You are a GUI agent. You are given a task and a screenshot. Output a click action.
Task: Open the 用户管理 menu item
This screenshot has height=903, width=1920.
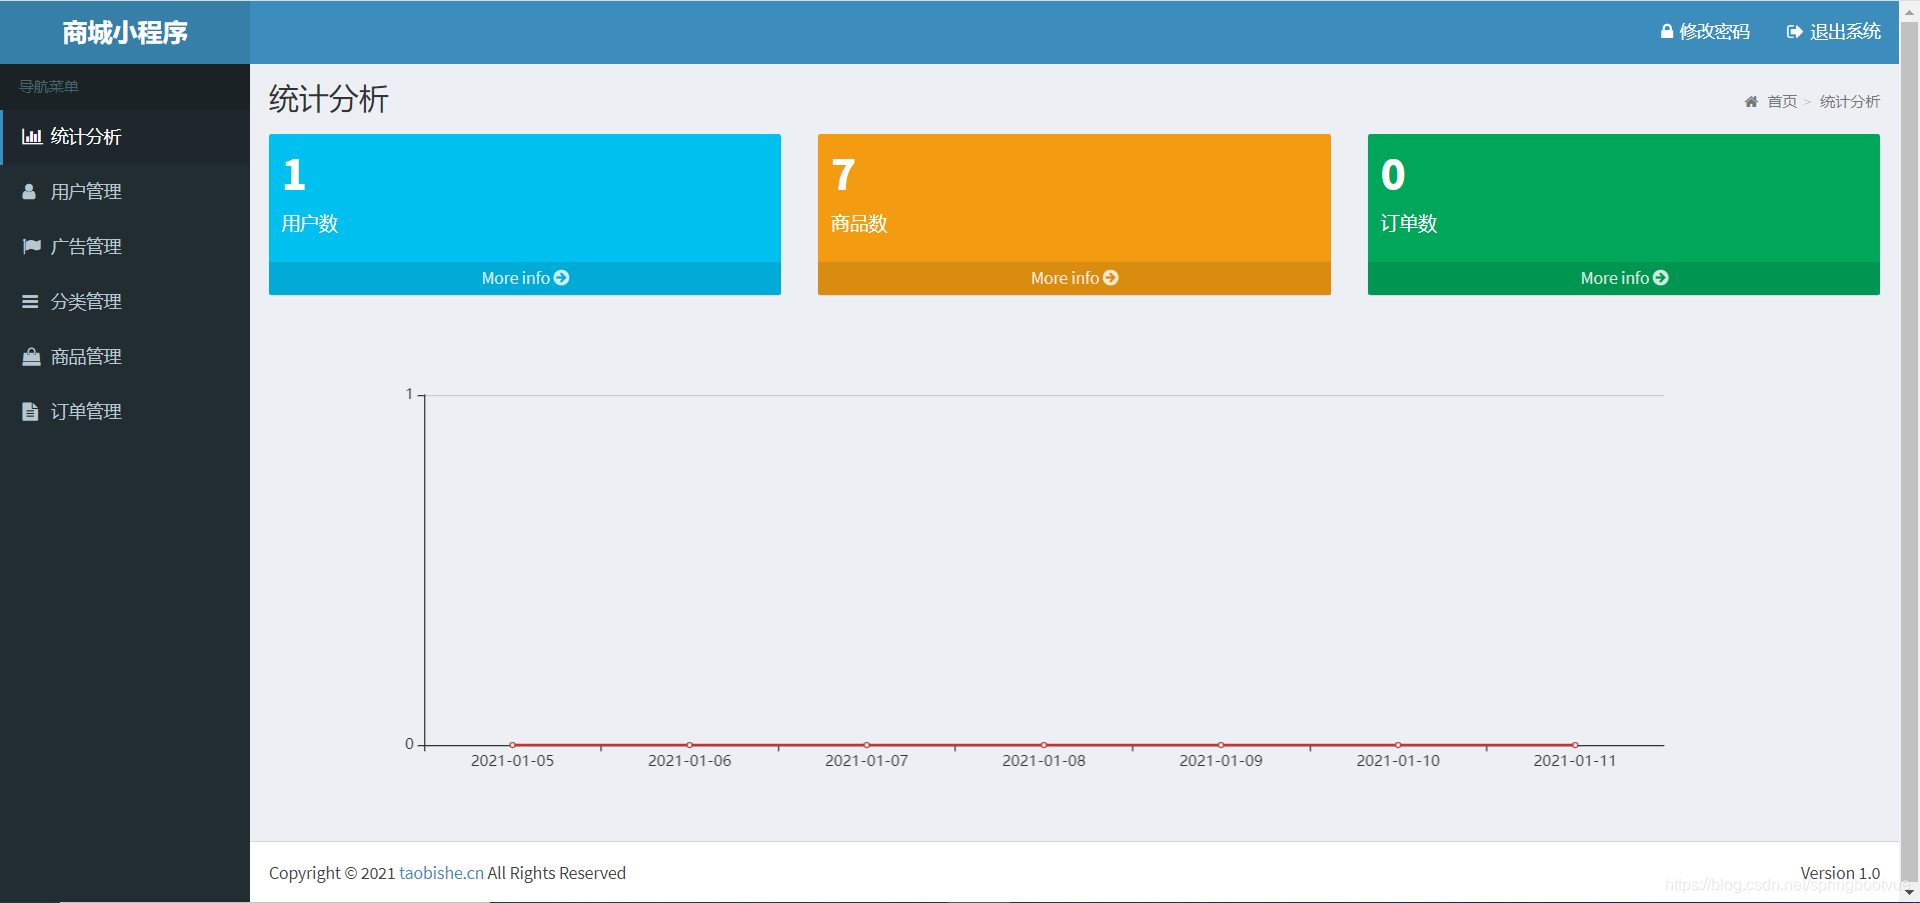125,192
